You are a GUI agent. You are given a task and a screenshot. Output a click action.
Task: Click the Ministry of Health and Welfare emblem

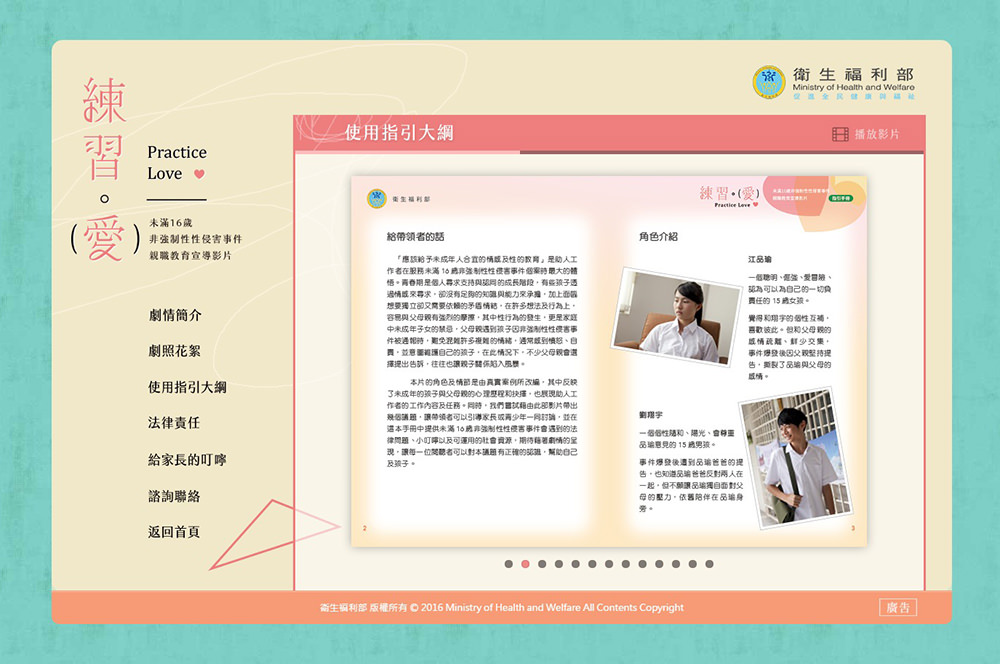(x=769, y=83)
